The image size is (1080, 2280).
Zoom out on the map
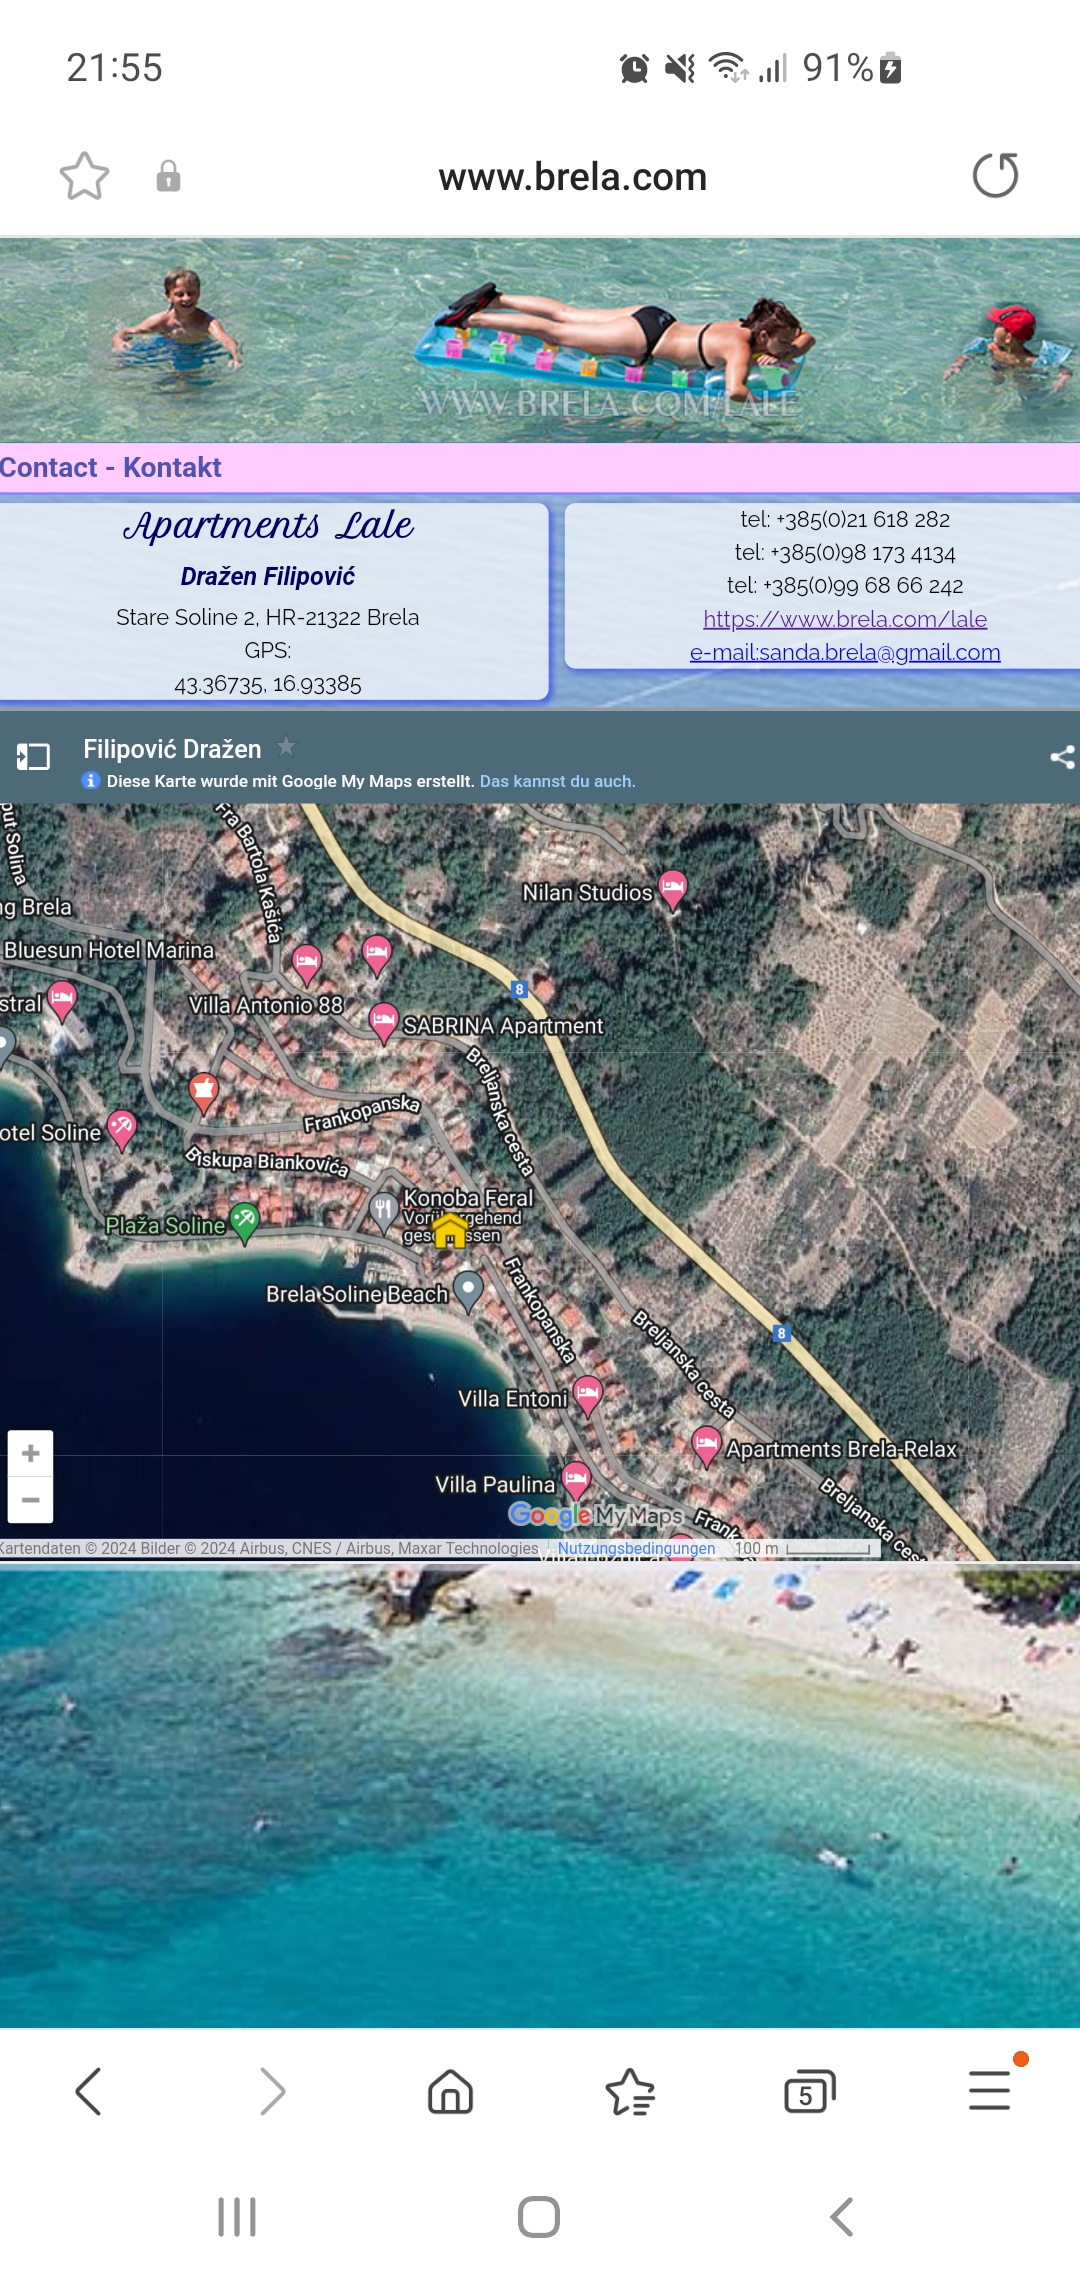point(31,1499)
